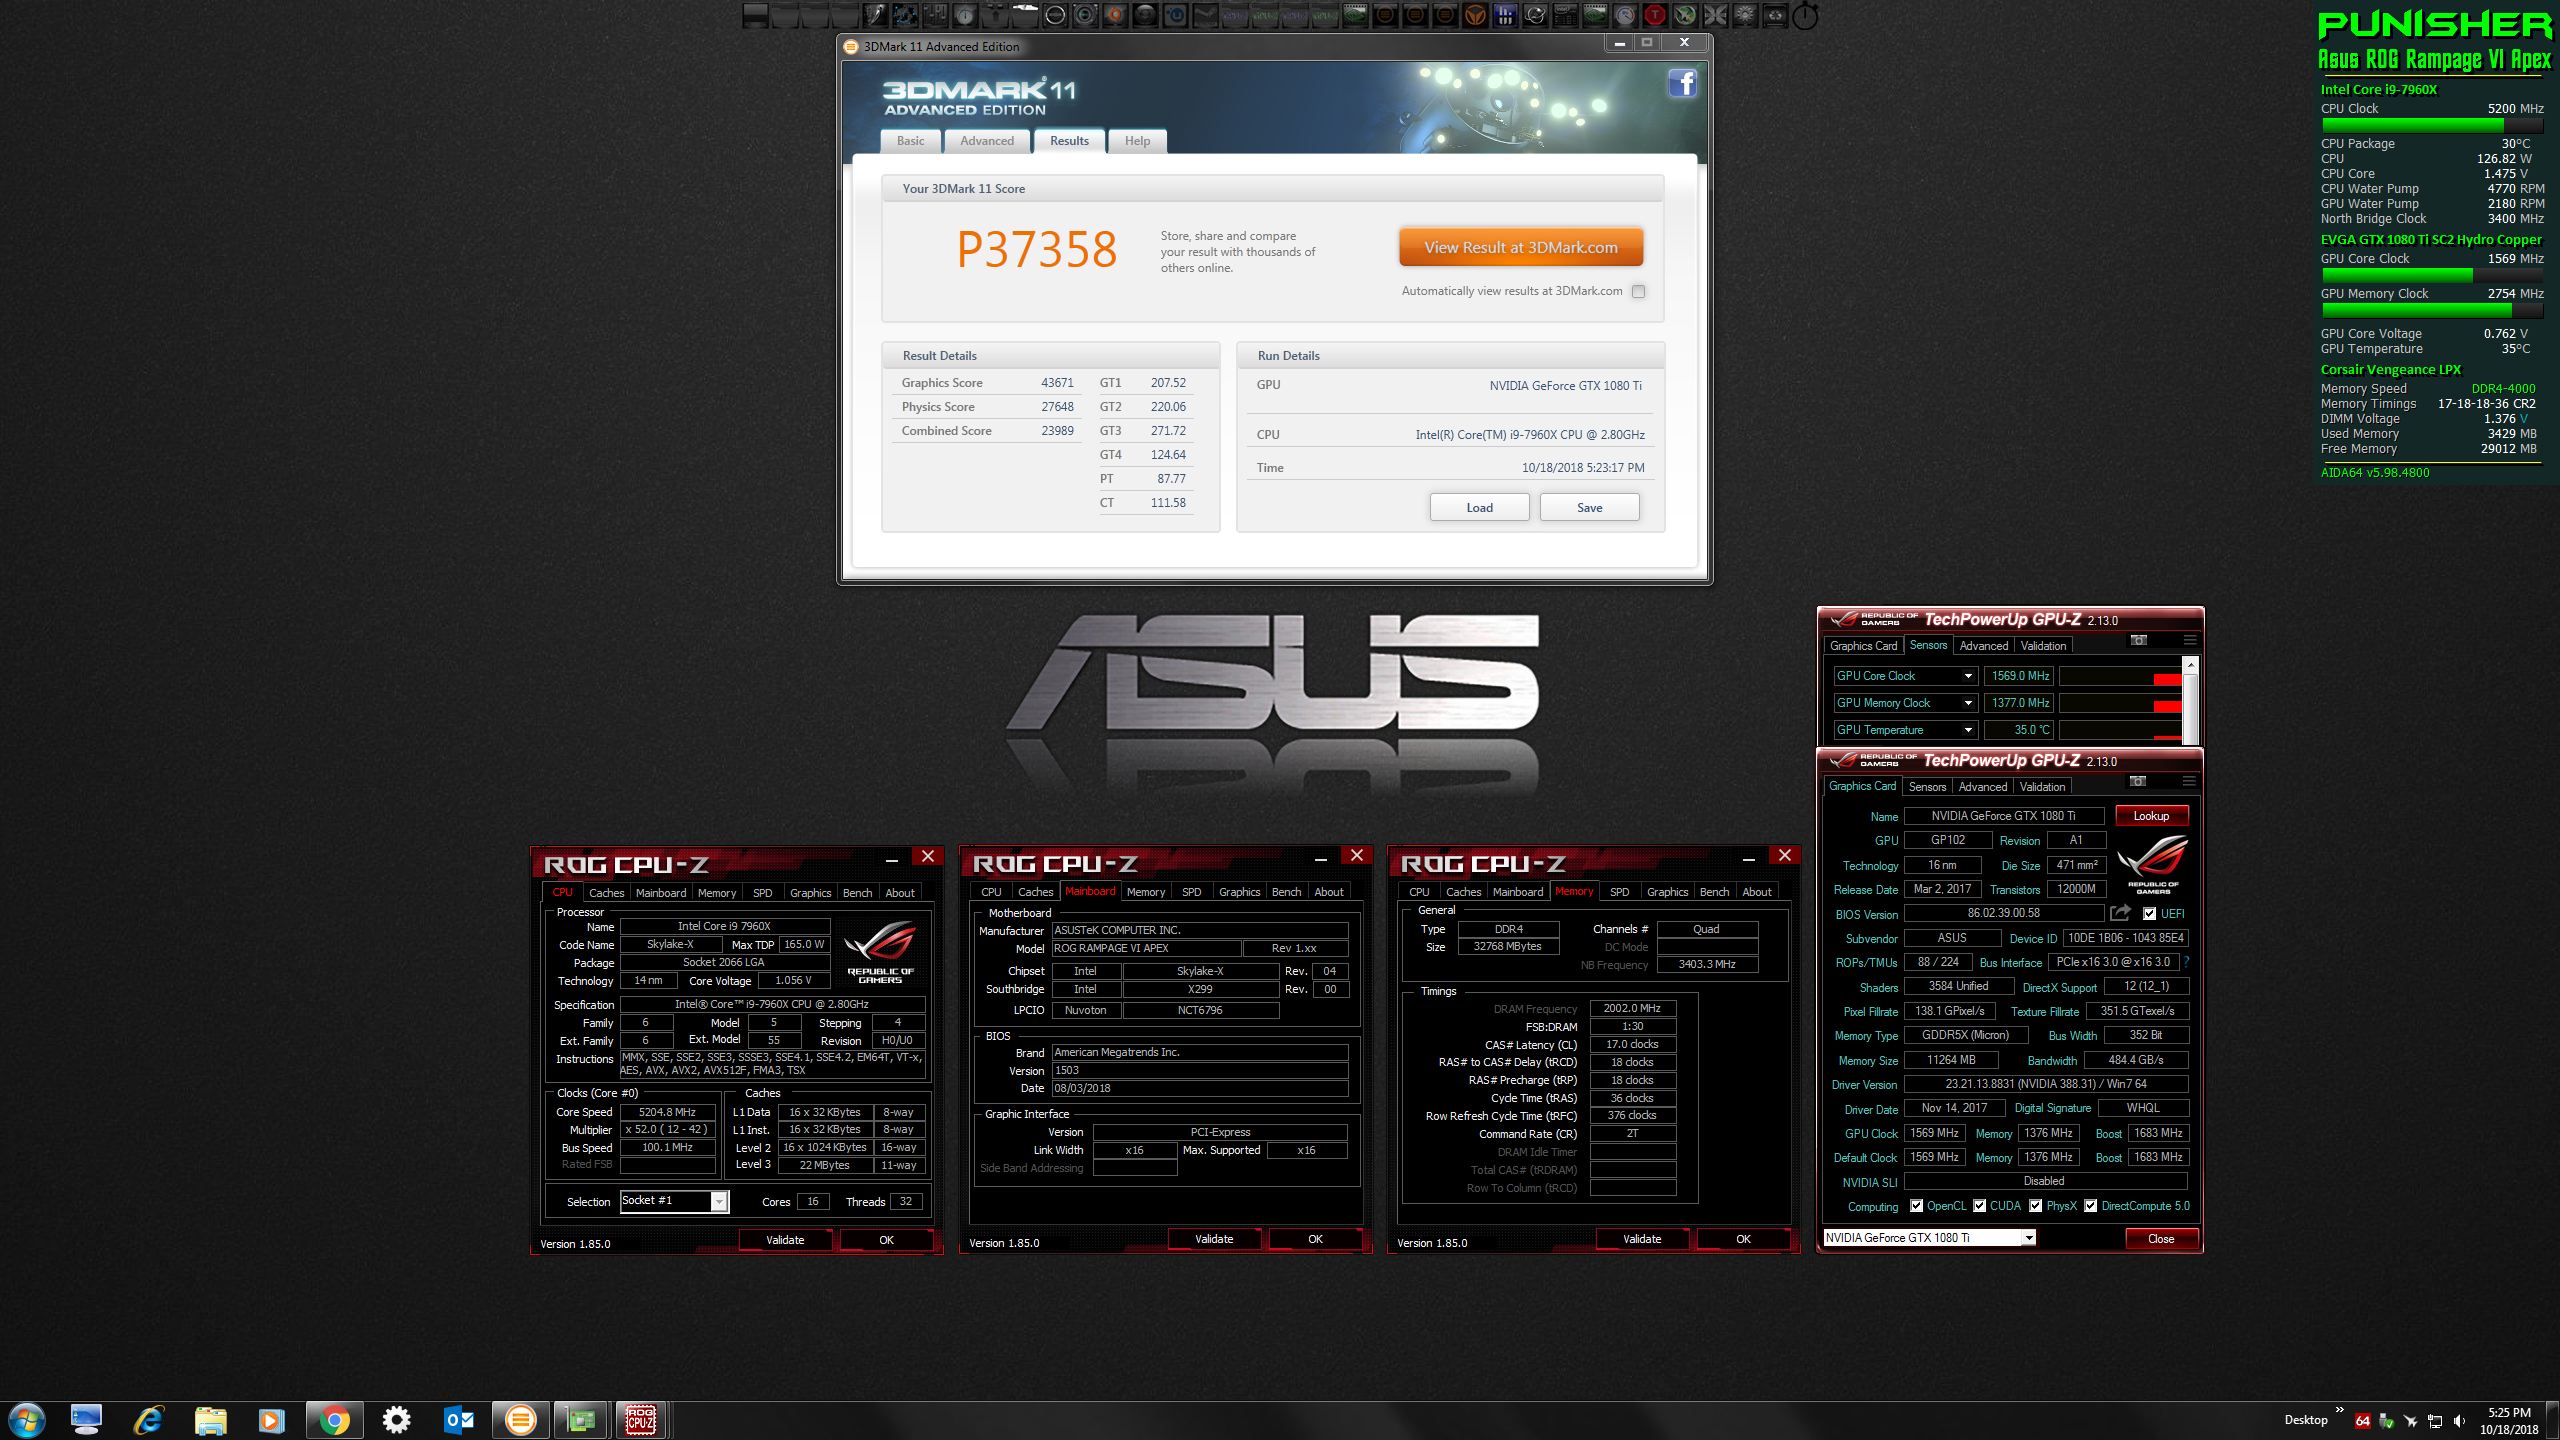Open the Caches tab in first CPU-Z window
Screen dimensions: 2560x1440
tap(606, 893)
